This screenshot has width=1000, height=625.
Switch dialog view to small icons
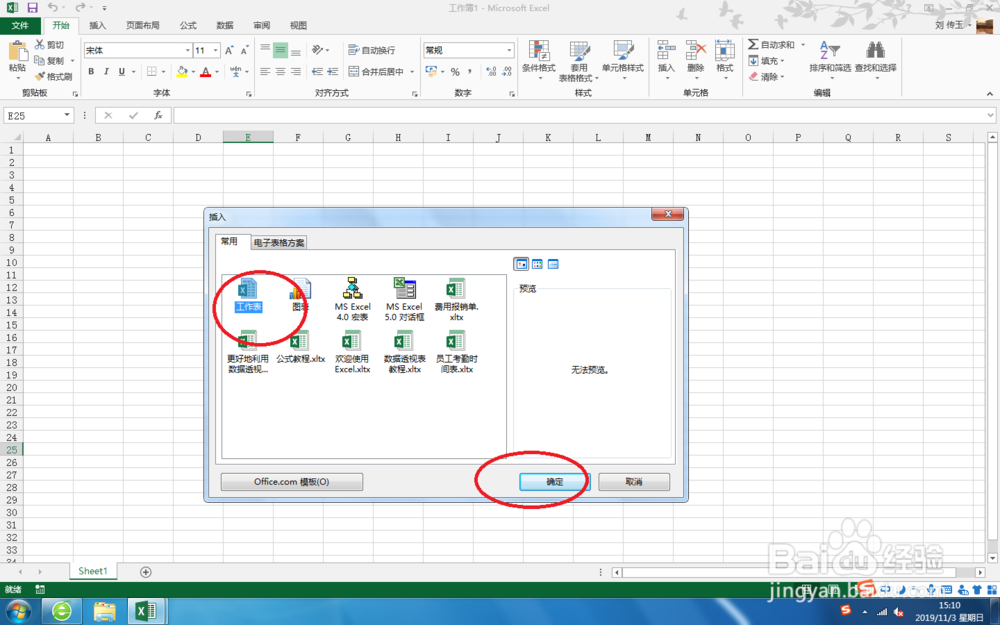coord(537,264)
